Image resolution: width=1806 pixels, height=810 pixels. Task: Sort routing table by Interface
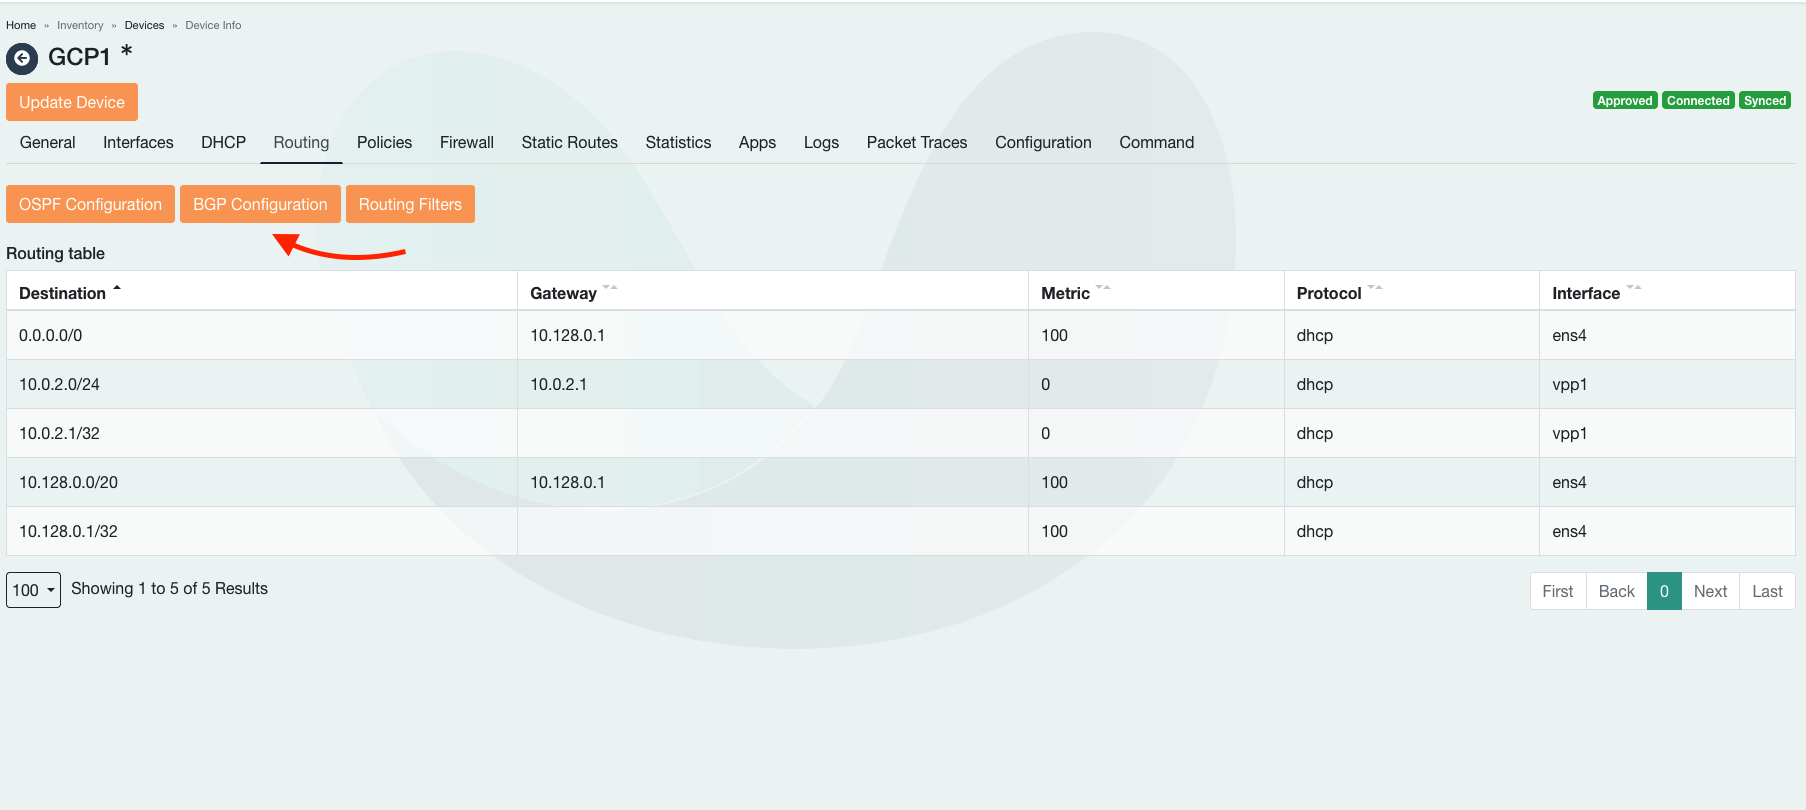tap(1585, 293)
